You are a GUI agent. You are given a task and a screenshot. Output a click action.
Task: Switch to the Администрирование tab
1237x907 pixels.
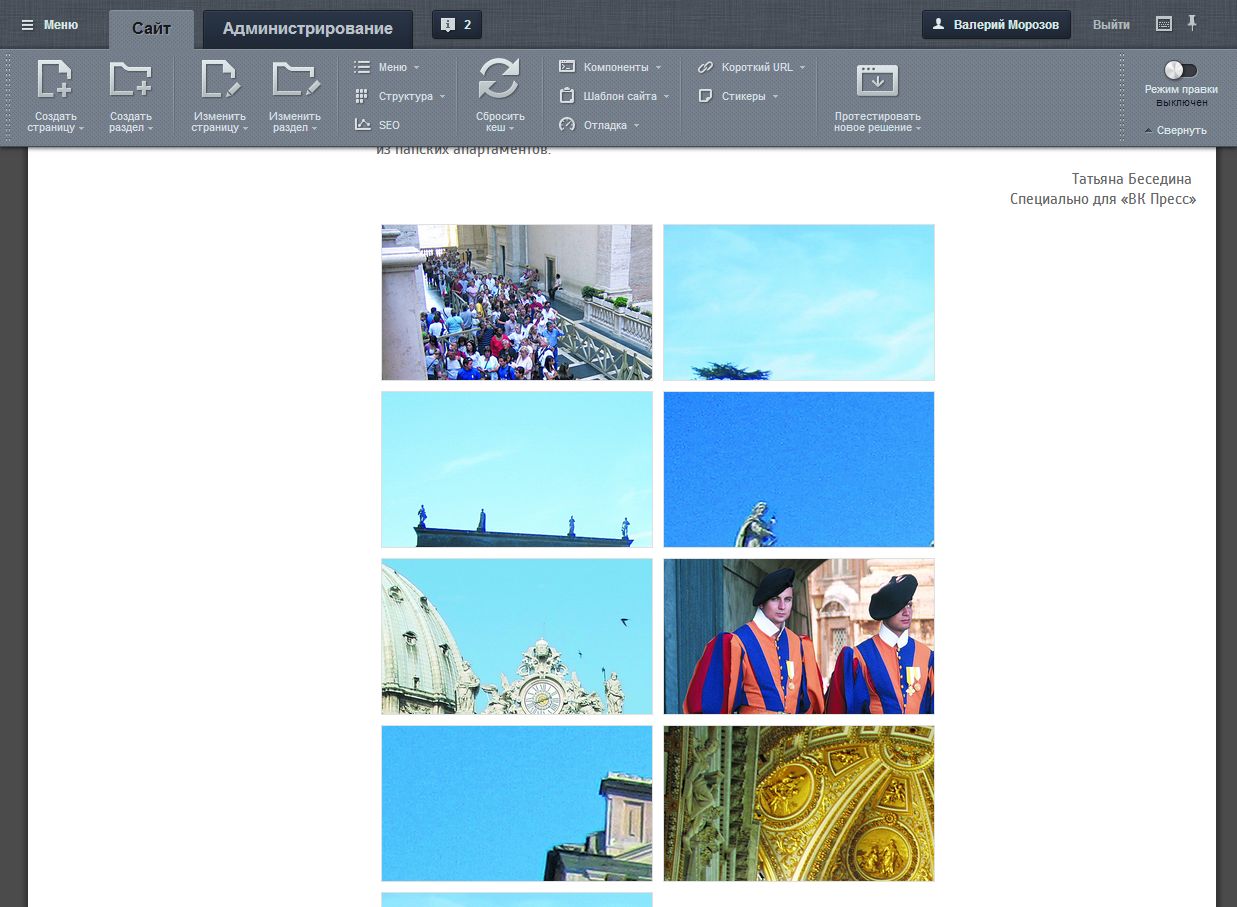(307, 28)
